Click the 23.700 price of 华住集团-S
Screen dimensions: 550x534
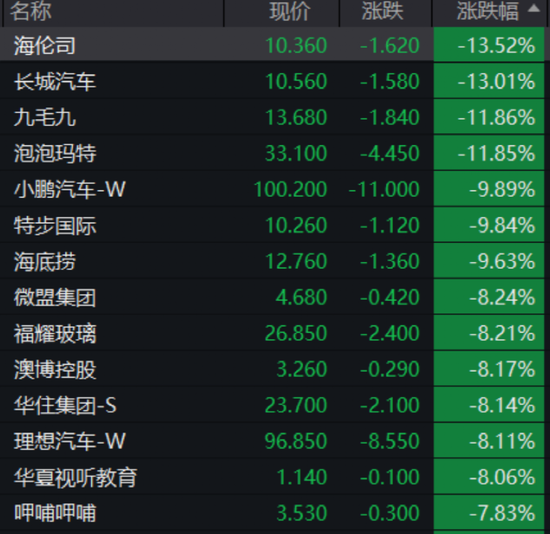pos(296,405)
